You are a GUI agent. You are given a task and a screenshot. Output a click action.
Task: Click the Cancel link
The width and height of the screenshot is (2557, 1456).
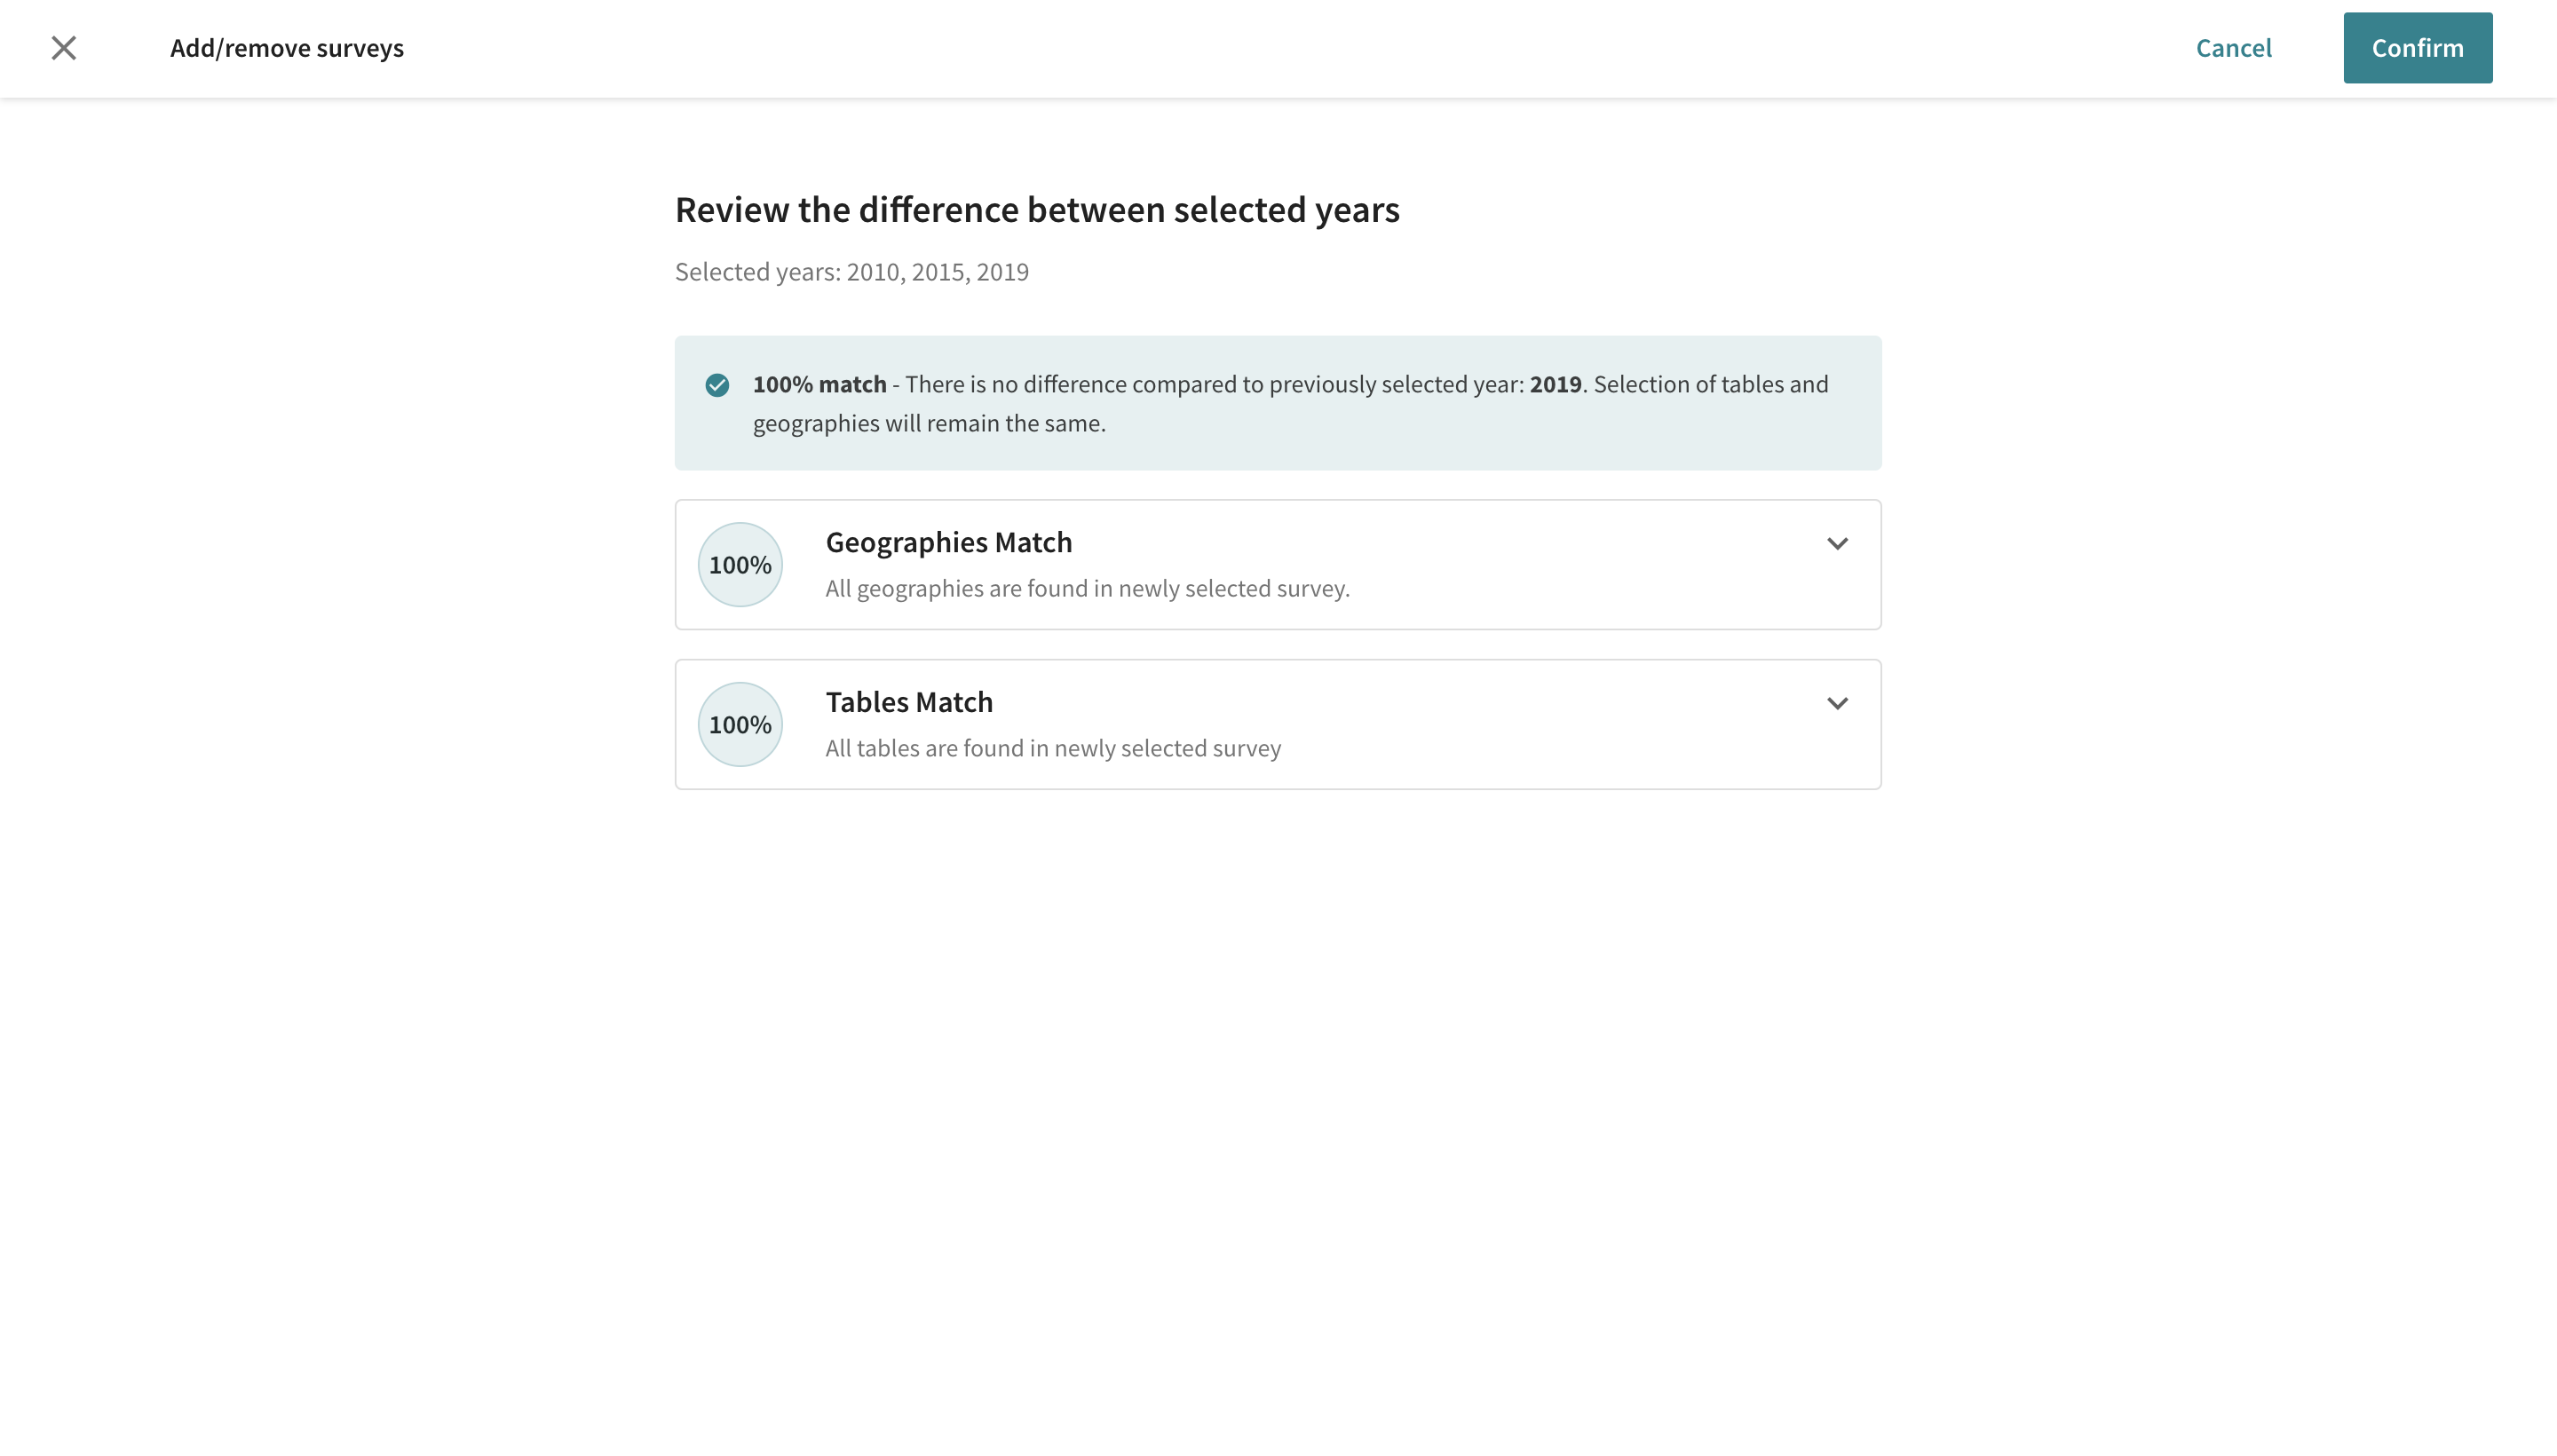(2233, 48)
